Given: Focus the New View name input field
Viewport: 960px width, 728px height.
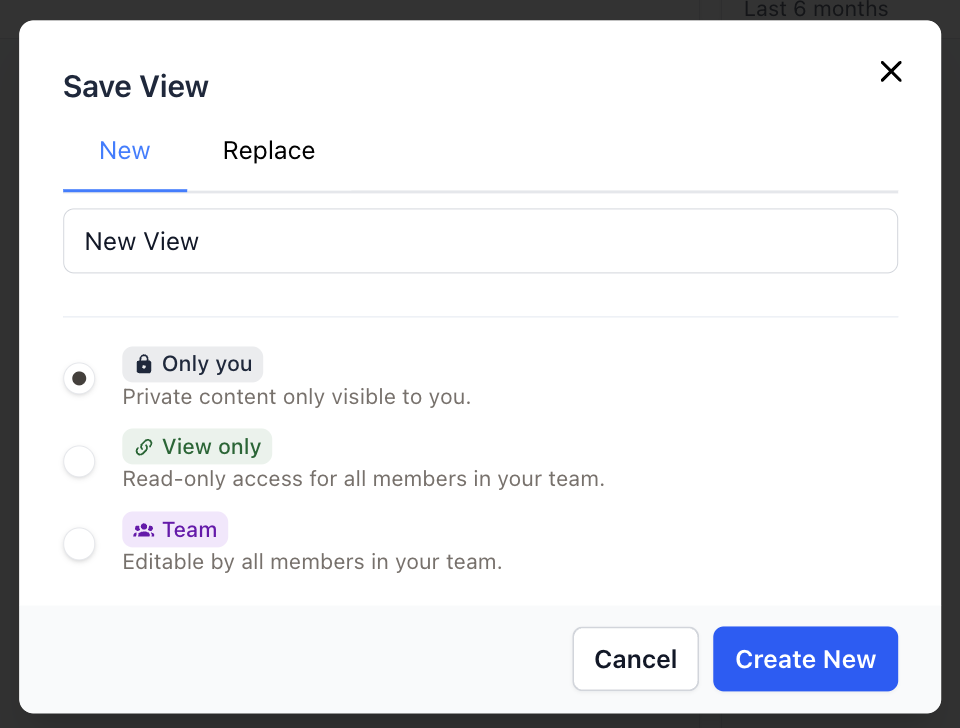Looking at the screenshot, I should (480, 241).
